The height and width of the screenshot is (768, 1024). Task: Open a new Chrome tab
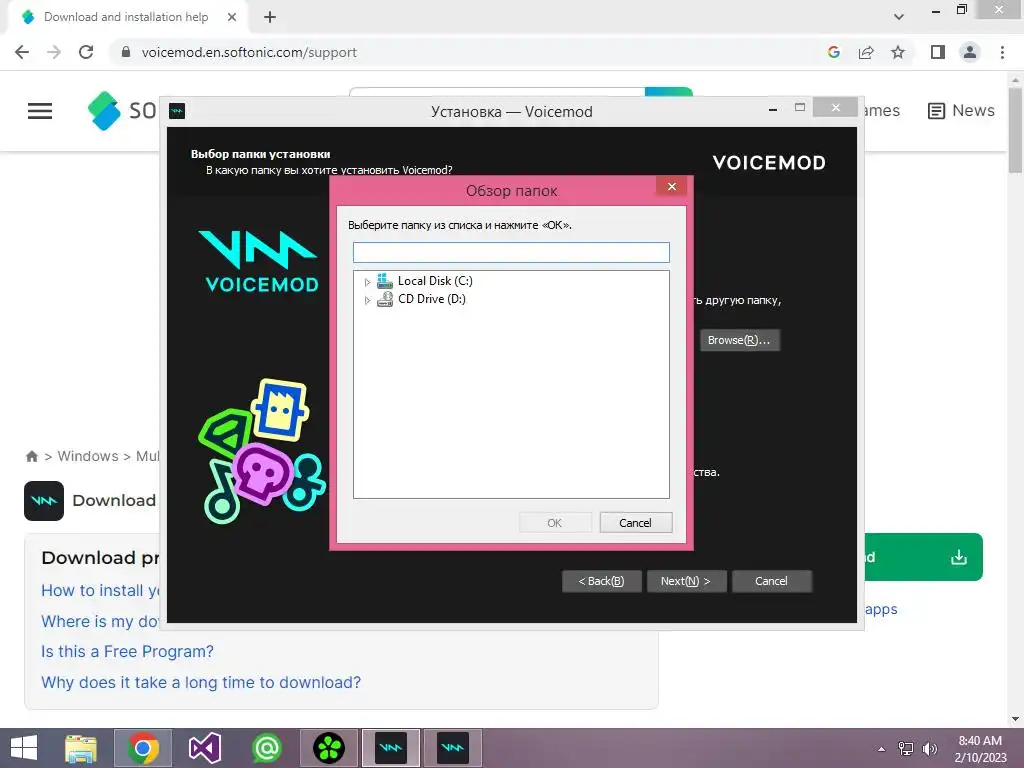pyautogui.click(x=270, y=17)
